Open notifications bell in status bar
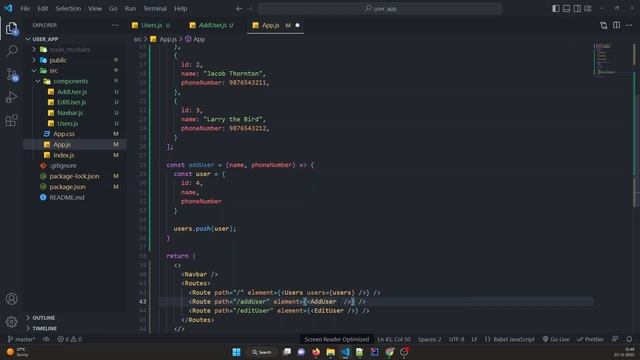The width and height of the screenshot is (640, 360). pyautogui.click(x=629, y=339)
